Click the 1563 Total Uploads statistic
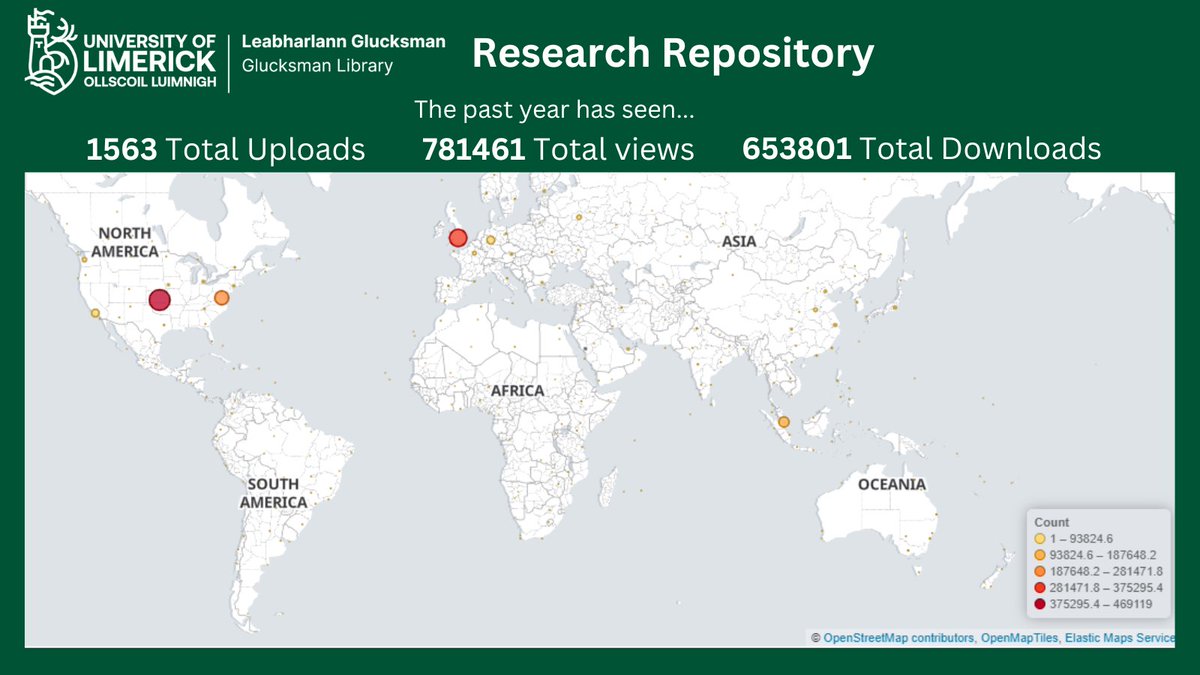The height and width of the screenshot is (675, 1200). pos(226,149)
